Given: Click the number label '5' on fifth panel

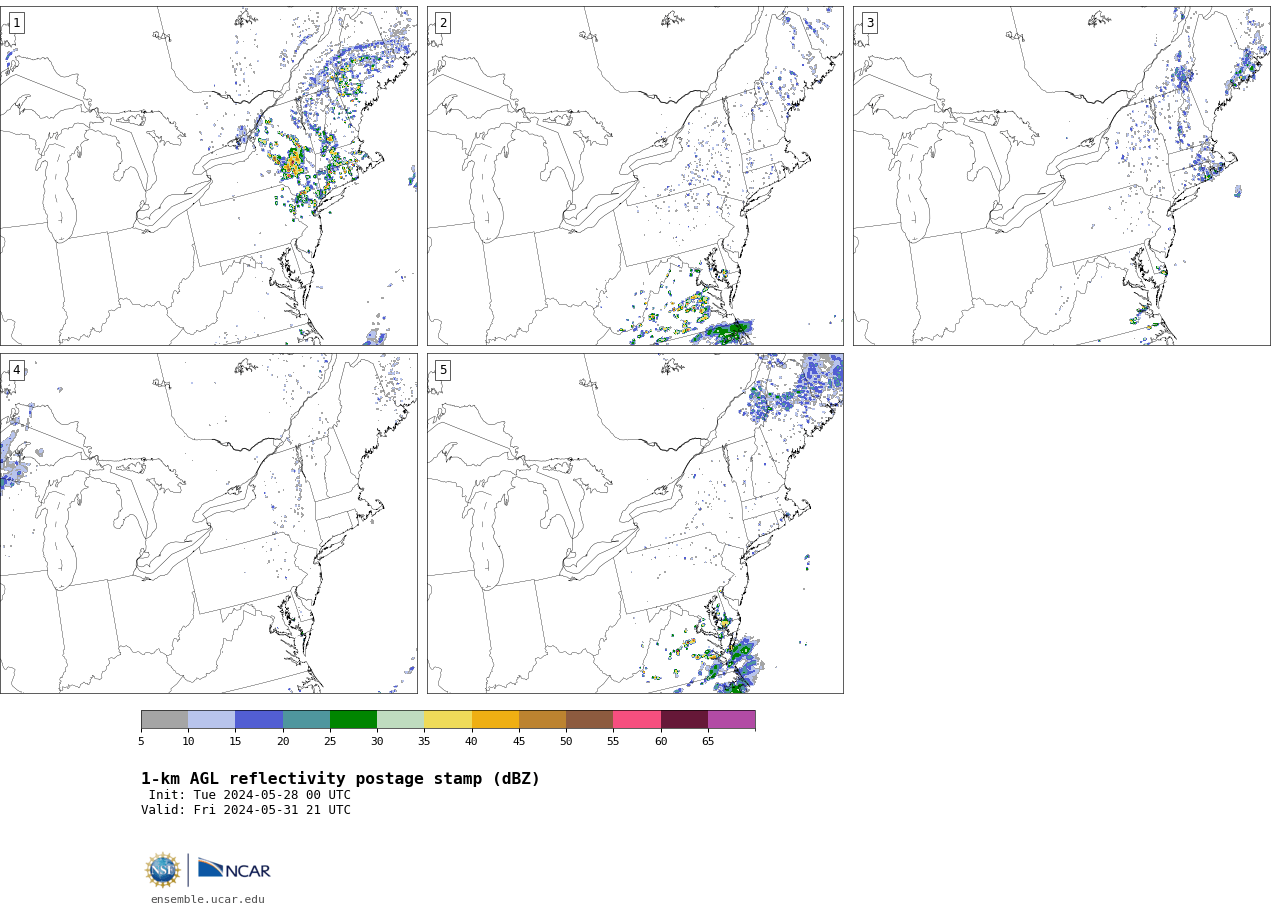Looking at the screenshot, I should point(443,370).
